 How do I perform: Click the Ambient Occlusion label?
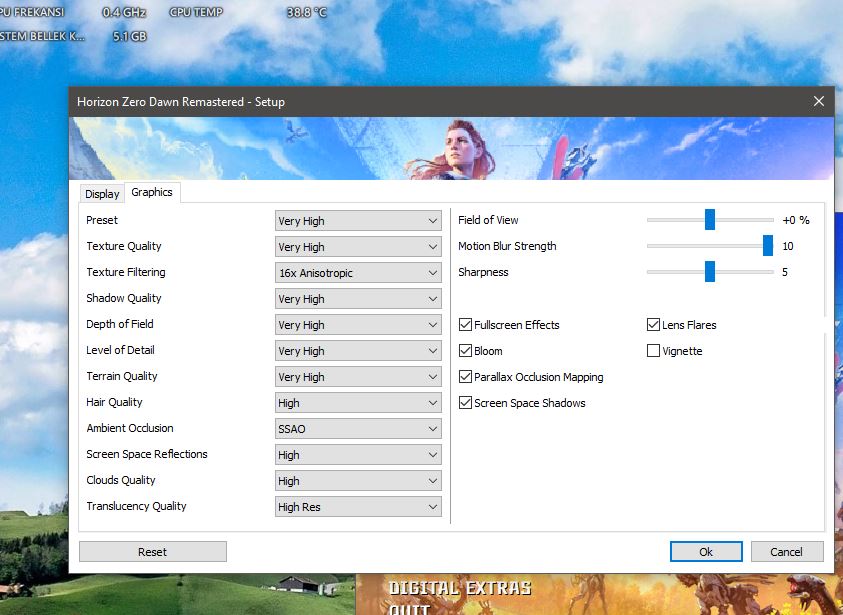pyautogui.click(x=130, y=428)
